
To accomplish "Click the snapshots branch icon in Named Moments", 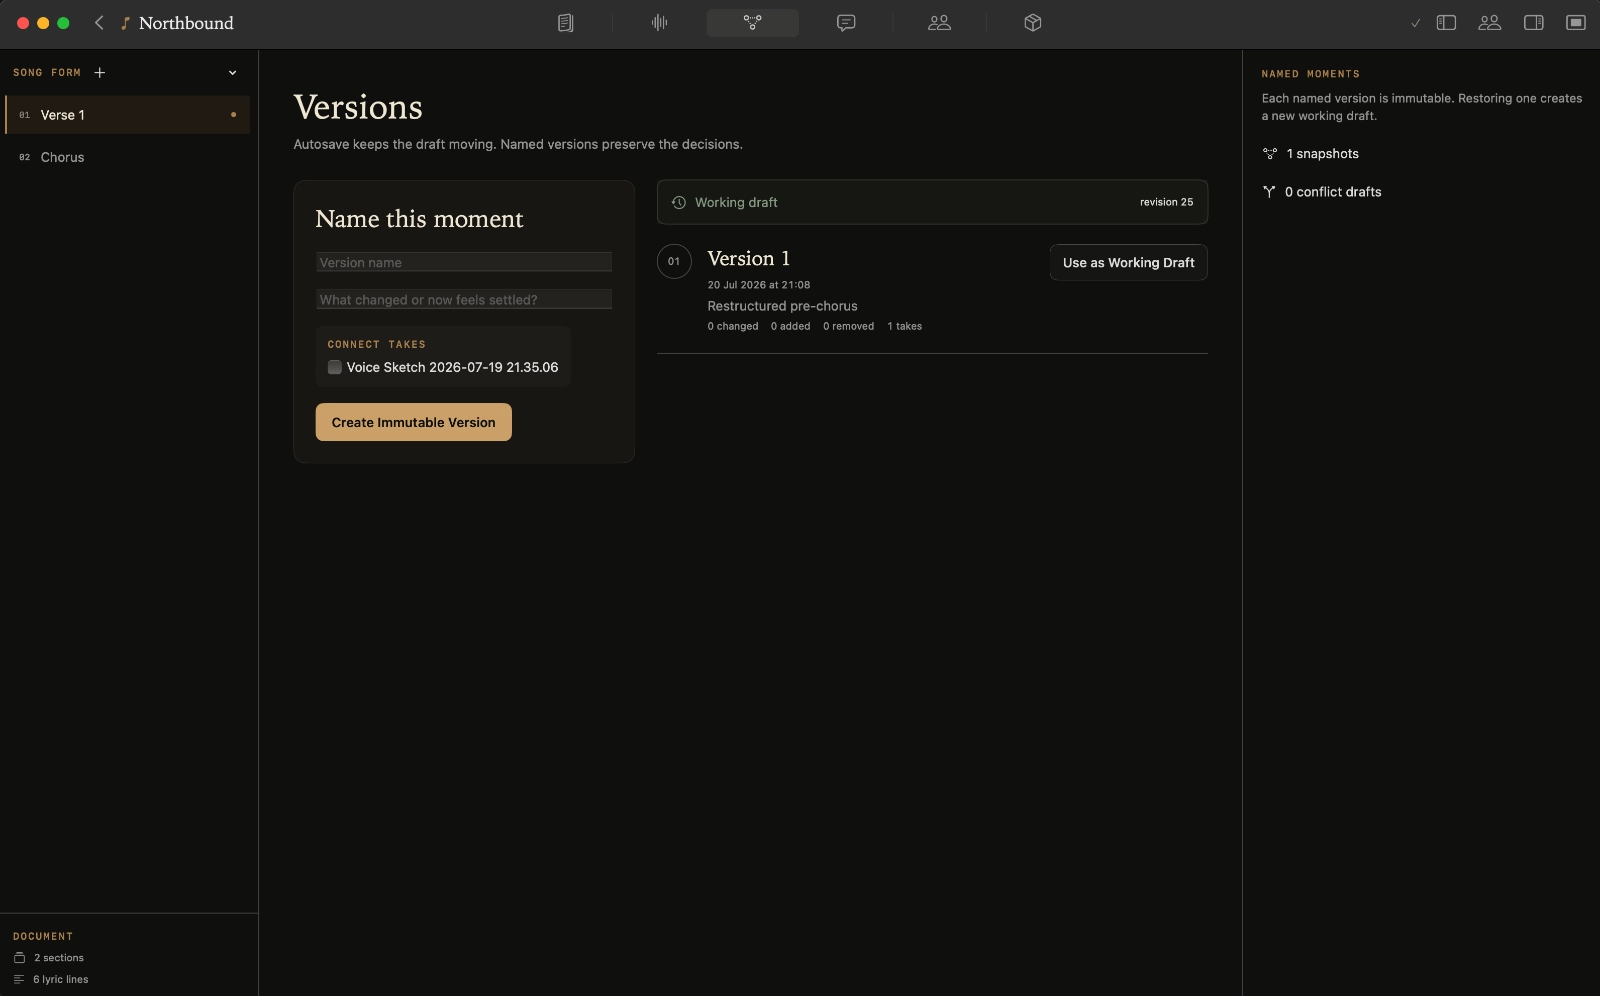I will tap(1270, 154).
